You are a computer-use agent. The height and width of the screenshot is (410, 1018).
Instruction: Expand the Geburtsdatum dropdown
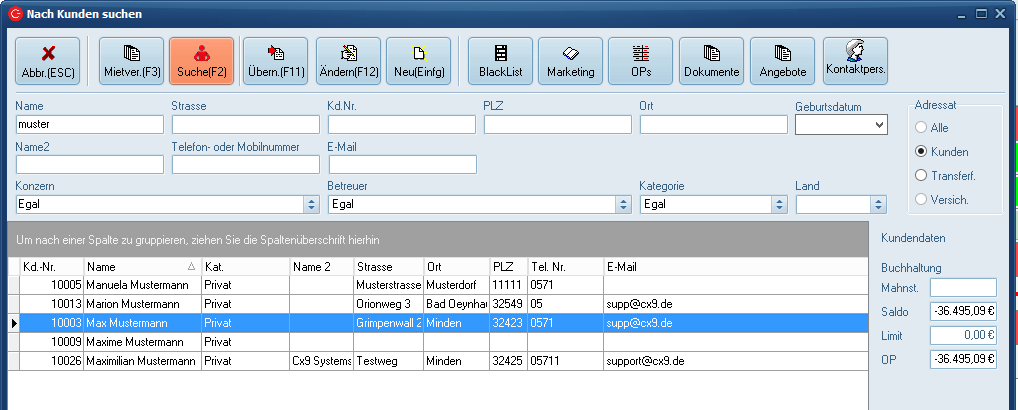click(x=879, y=125)
